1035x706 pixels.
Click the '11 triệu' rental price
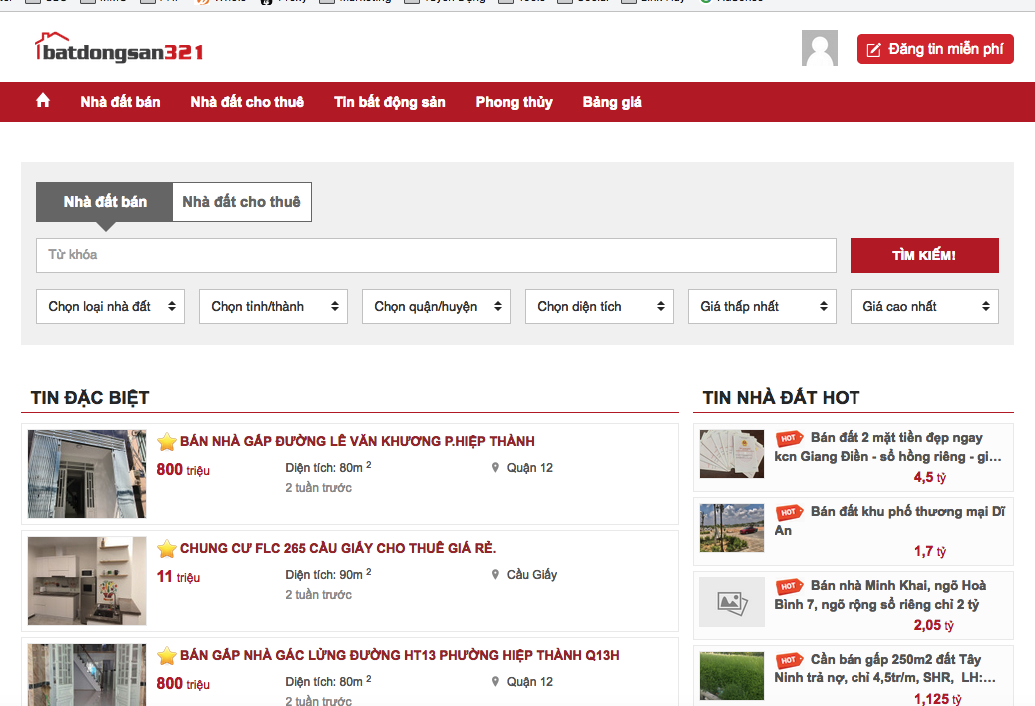pos(178,577)
